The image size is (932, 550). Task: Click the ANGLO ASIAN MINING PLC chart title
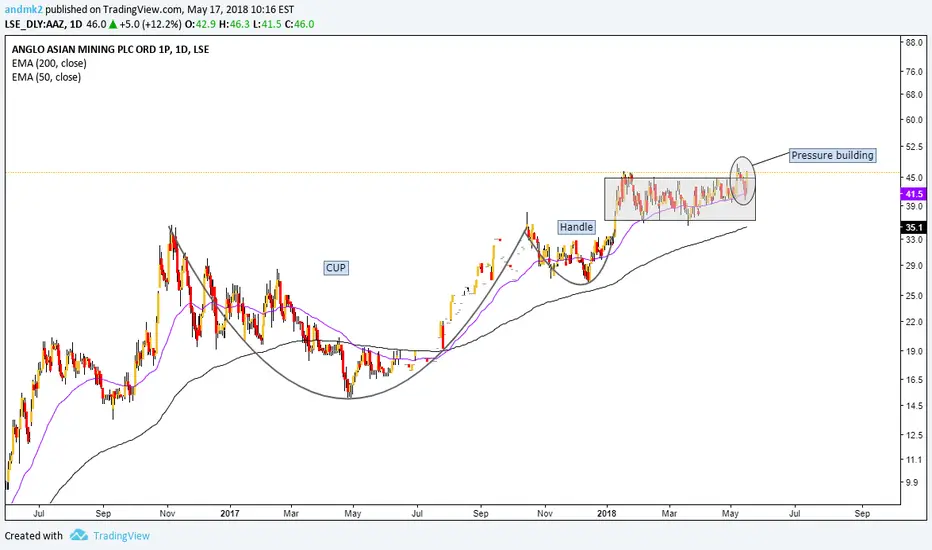(111, 49)
